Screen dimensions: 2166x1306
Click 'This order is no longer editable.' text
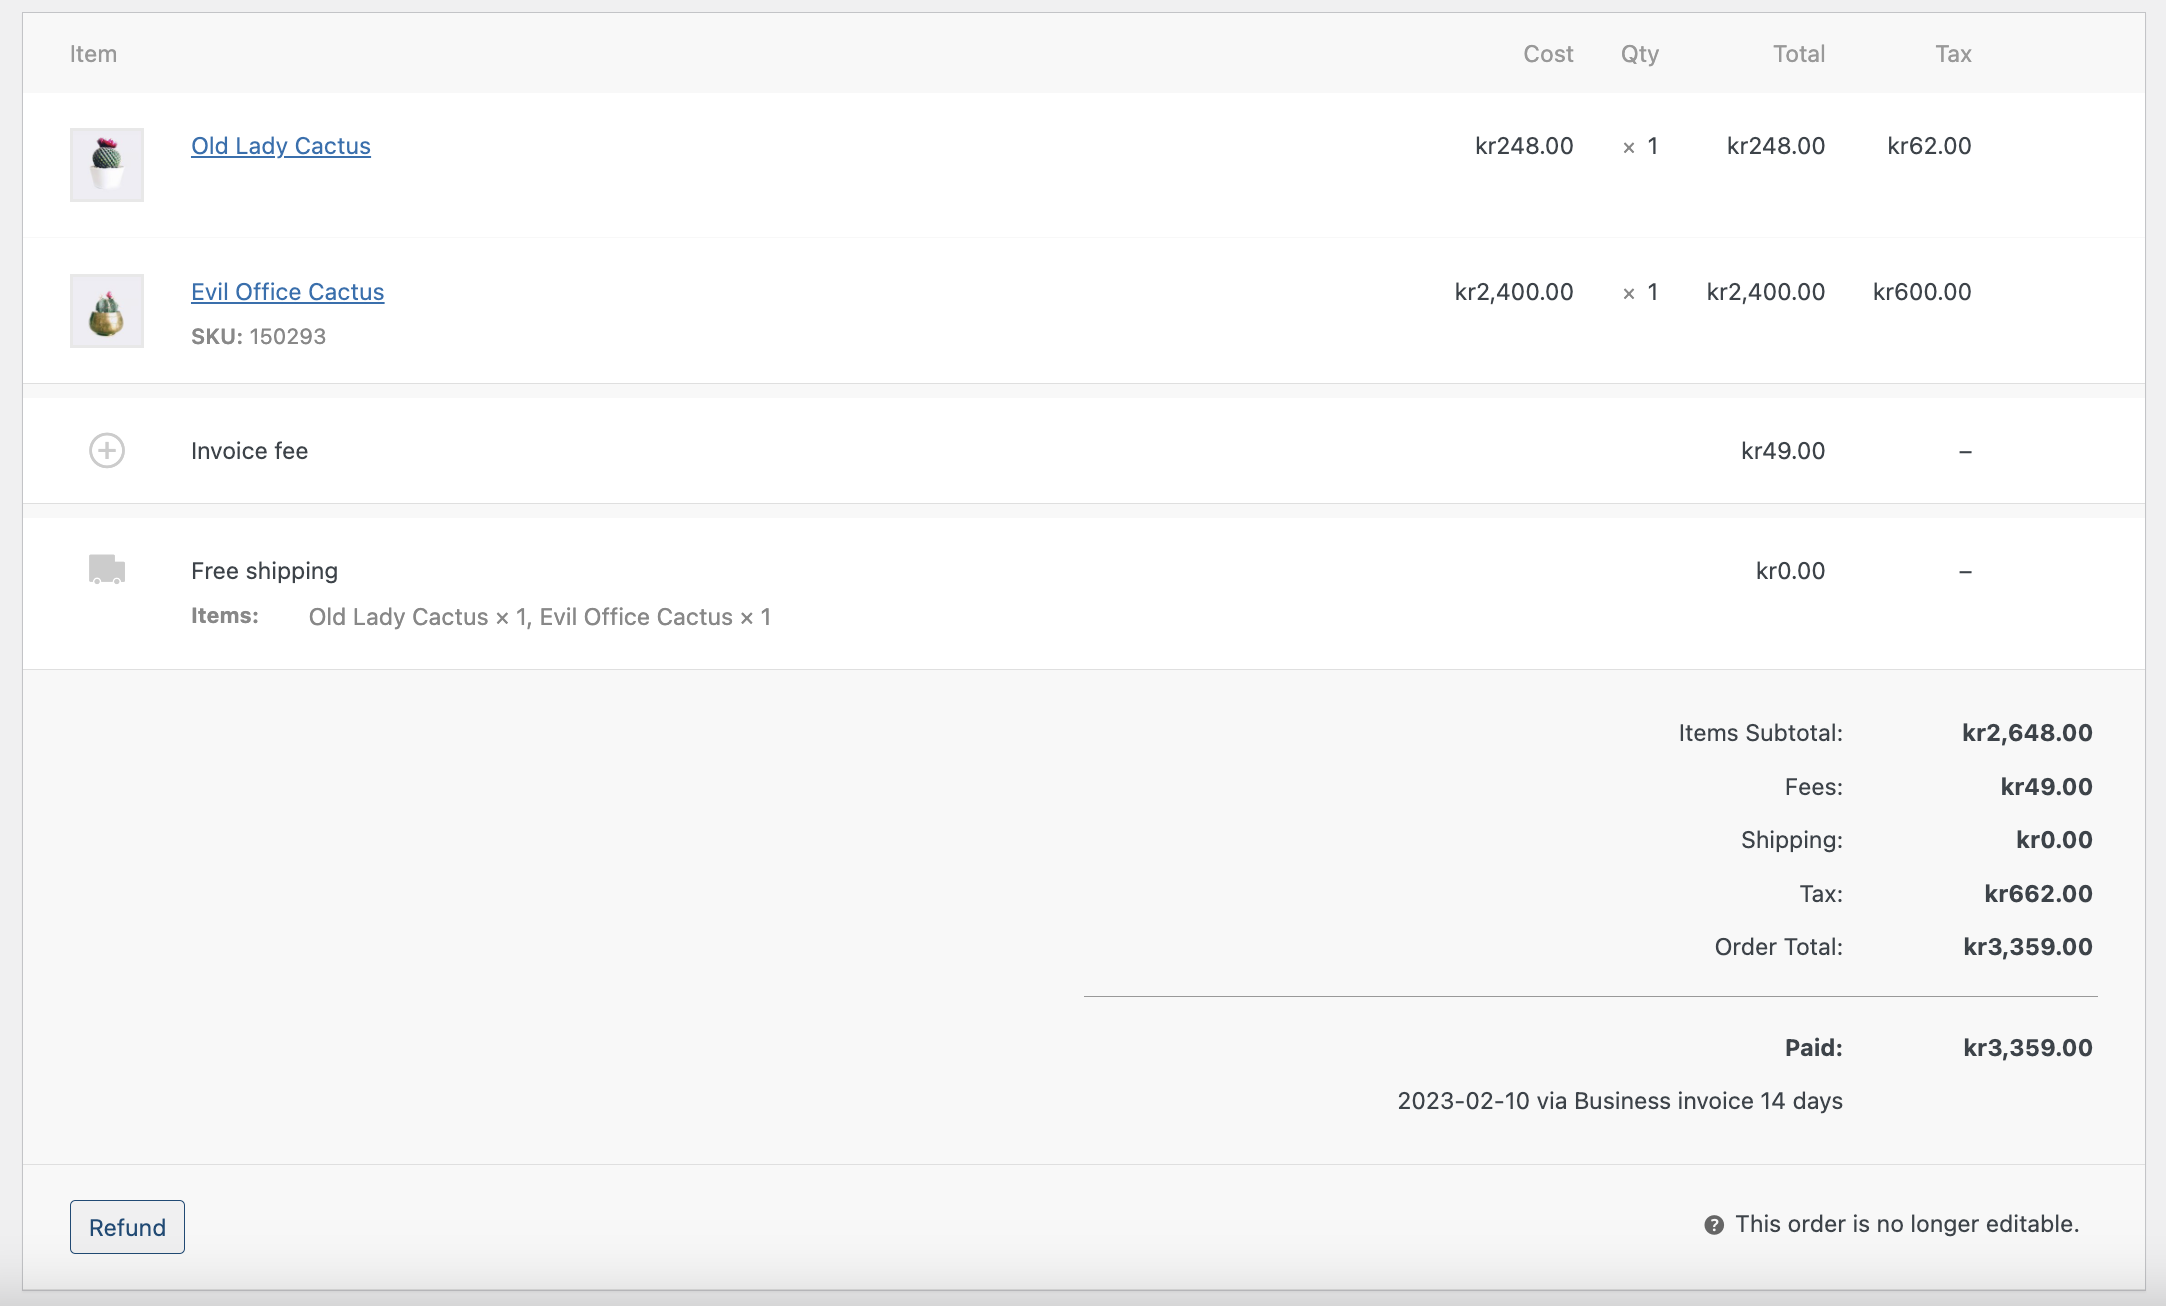1907,1224
